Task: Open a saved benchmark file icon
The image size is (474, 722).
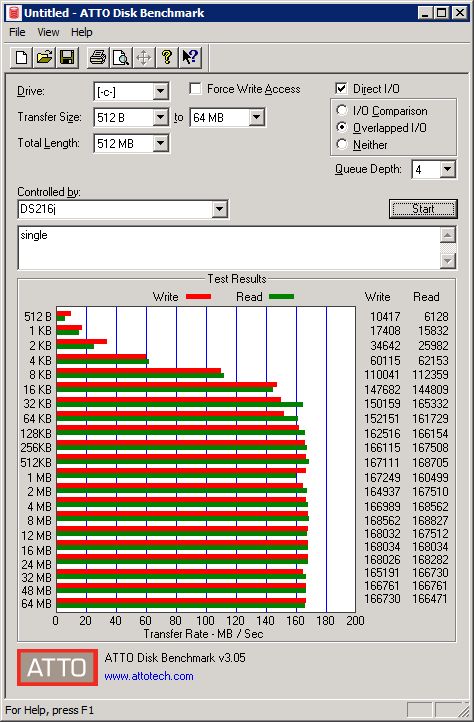Action: point(44,58)
